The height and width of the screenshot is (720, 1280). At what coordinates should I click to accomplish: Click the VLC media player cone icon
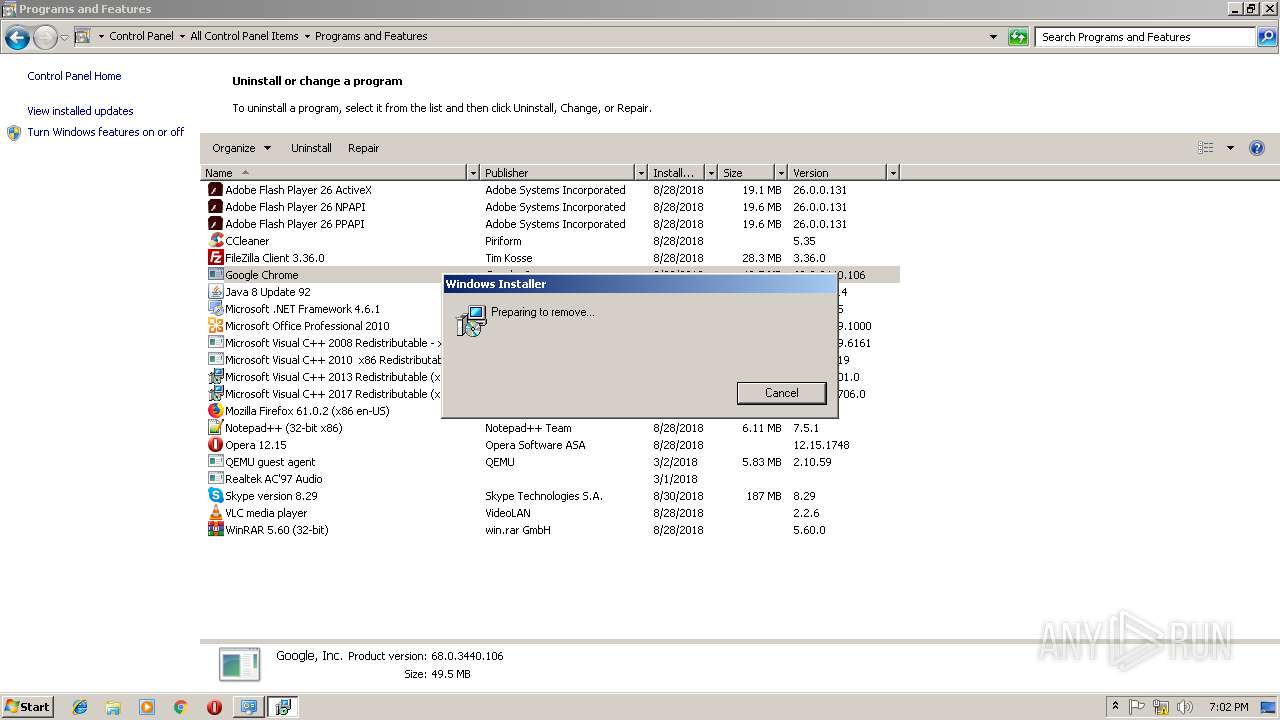(x=215, y=513)
